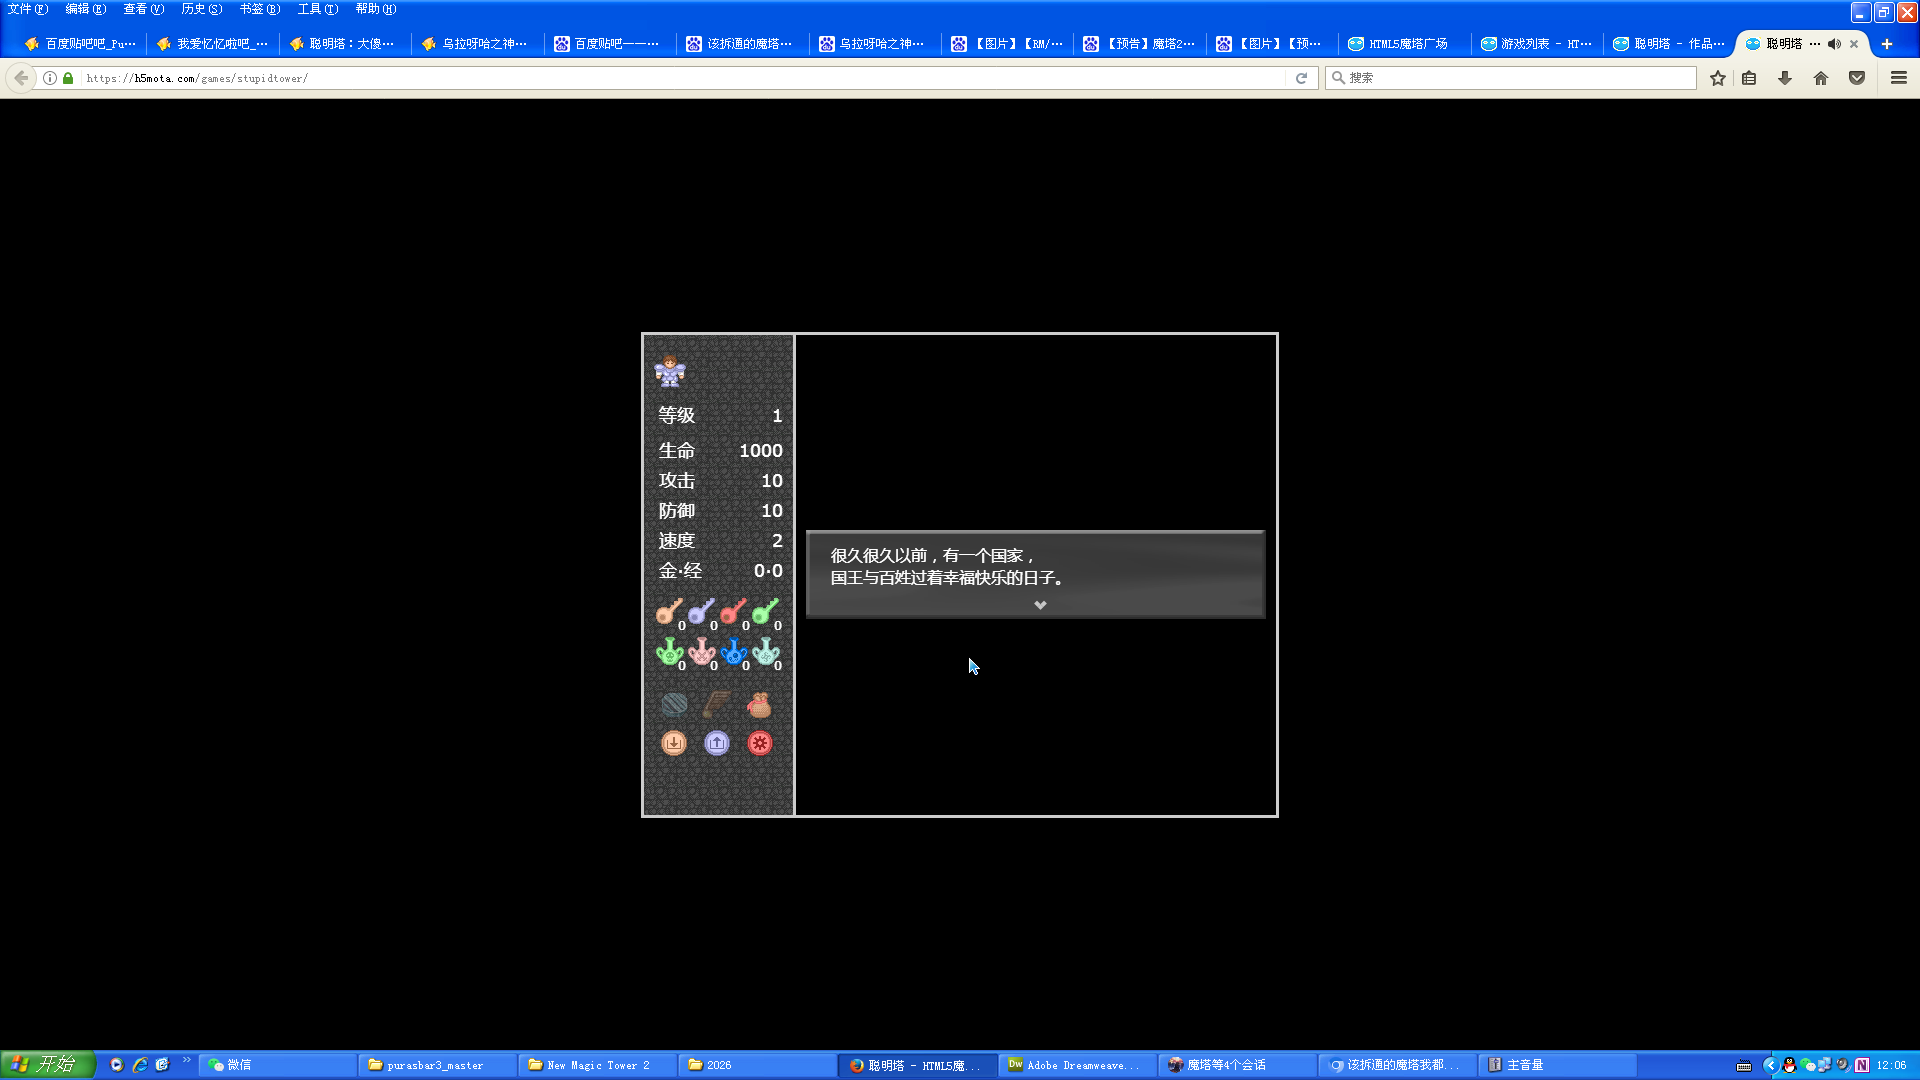The image size is (1920, 1080).
Task: Open the 帮助 menu
Action: (x=376, y=9)
